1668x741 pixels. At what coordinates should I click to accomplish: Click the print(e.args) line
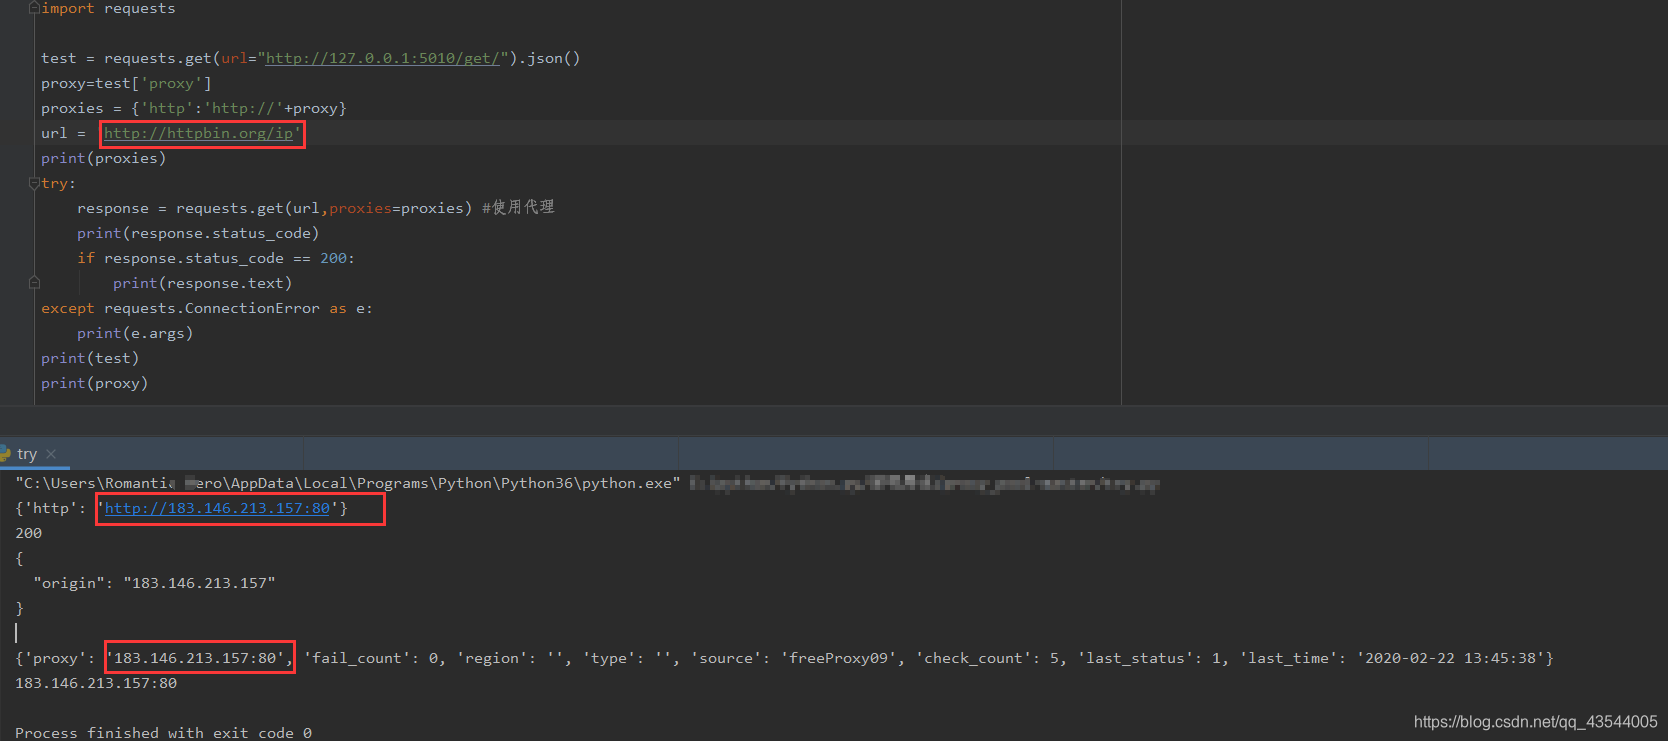[x=135, y=333]
